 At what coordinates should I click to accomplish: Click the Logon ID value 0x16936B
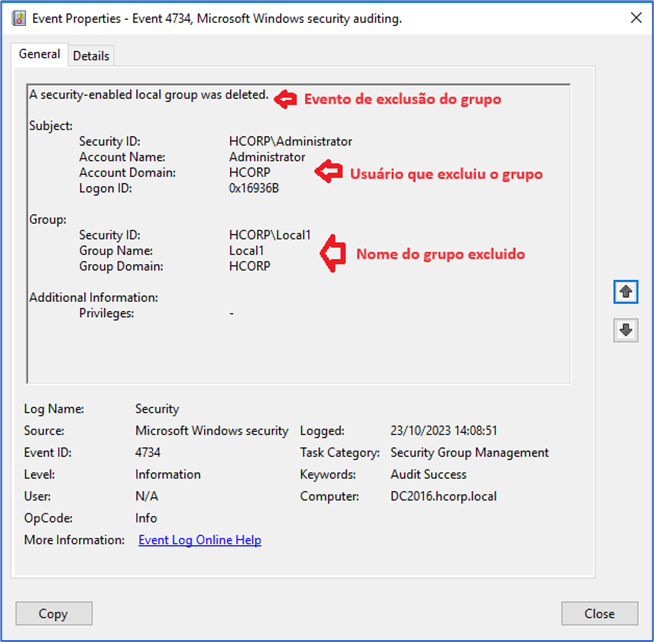coord(254,188)
